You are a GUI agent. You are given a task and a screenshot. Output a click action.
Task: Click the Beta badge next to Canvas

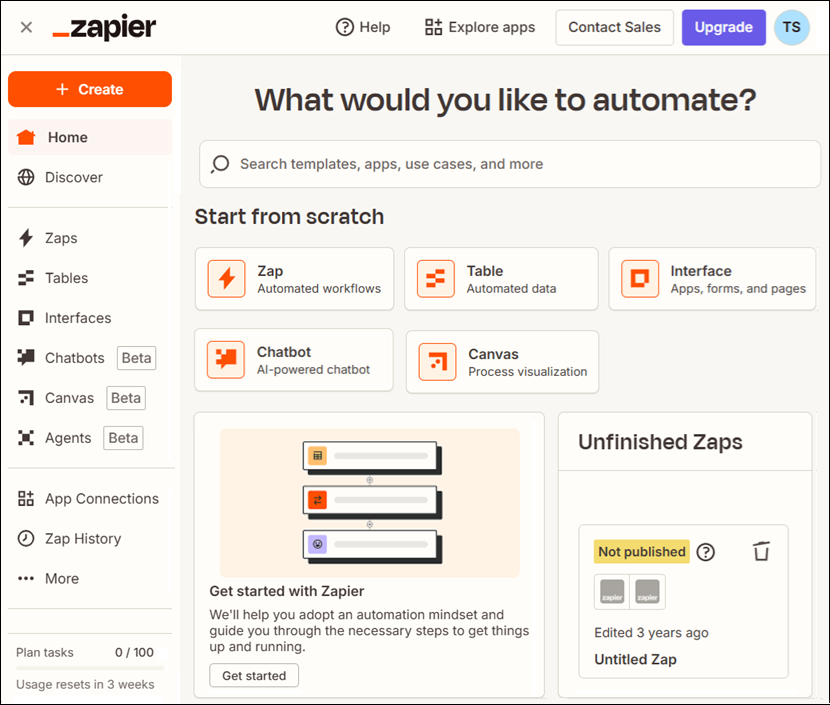(126, 398)
